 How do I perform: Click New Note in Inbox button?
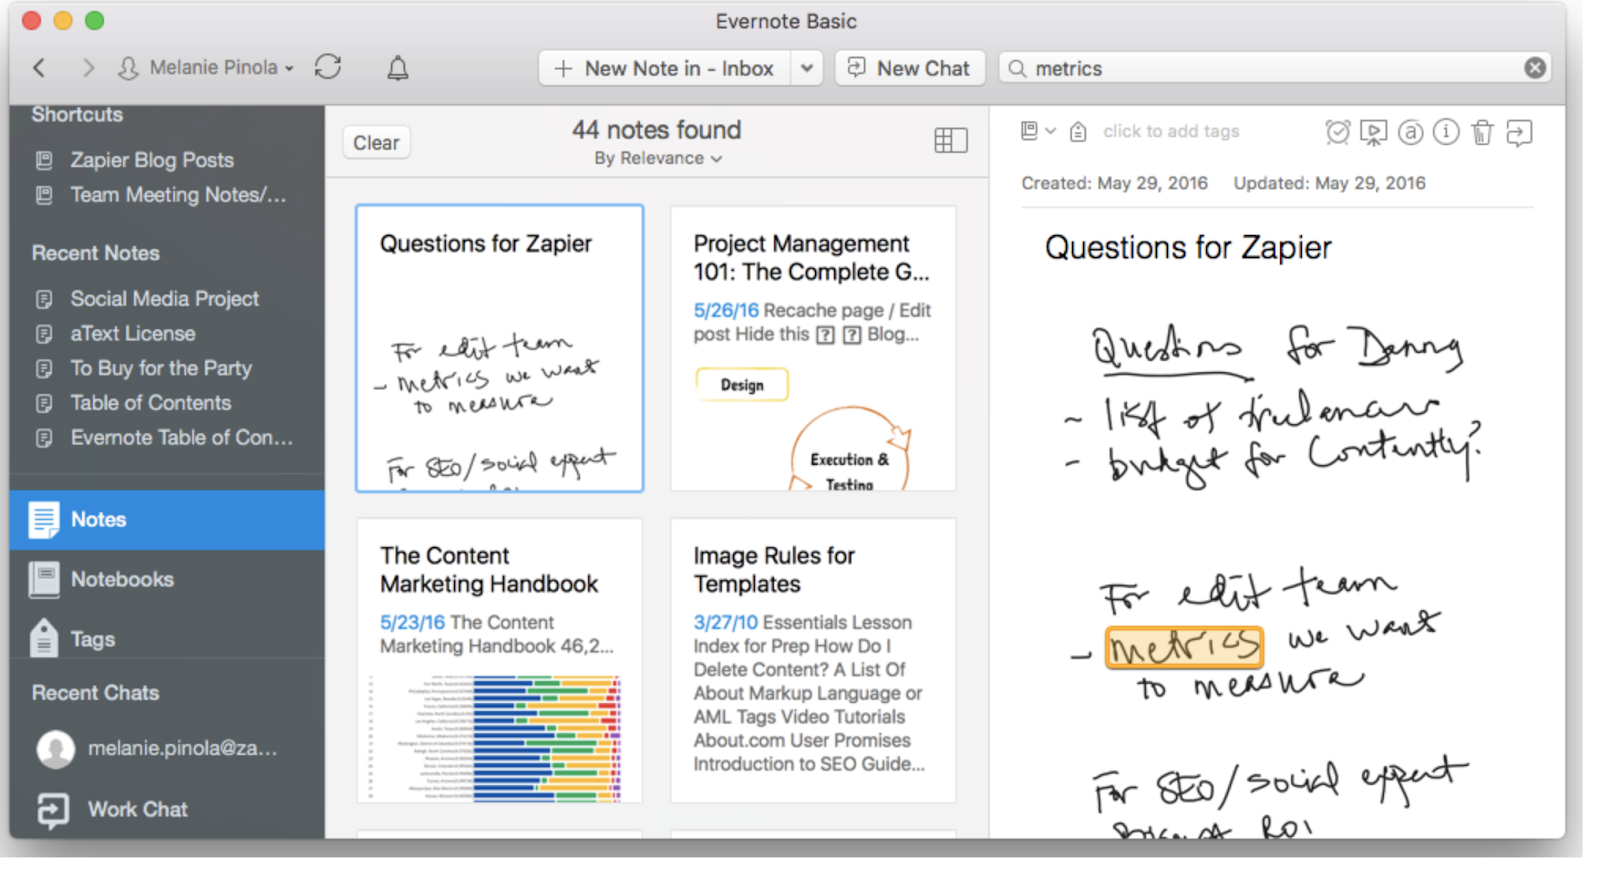coord(665,68)
